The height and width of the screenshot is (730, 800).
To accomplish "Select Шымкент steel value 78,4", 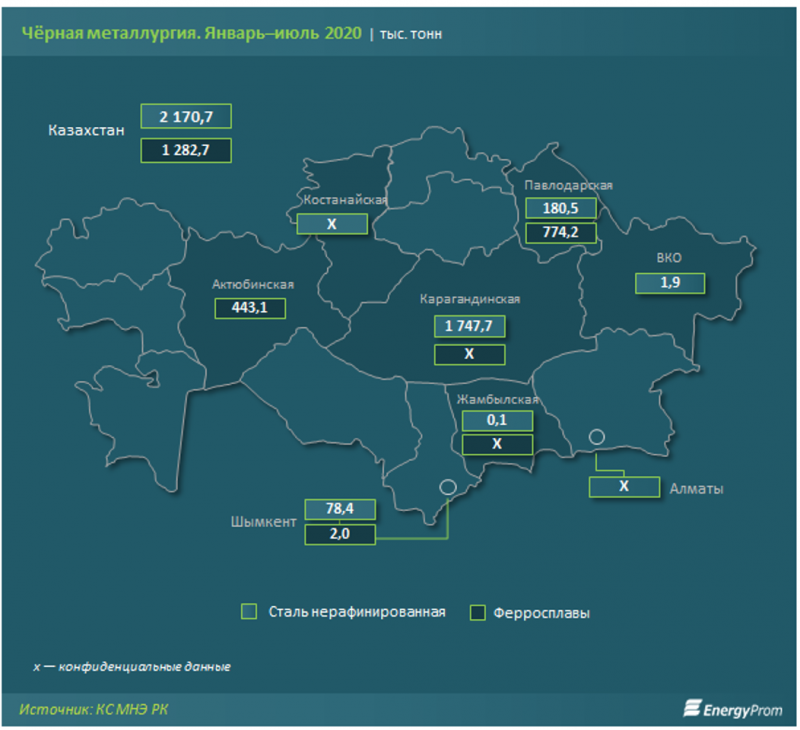I will click(341, 510).
